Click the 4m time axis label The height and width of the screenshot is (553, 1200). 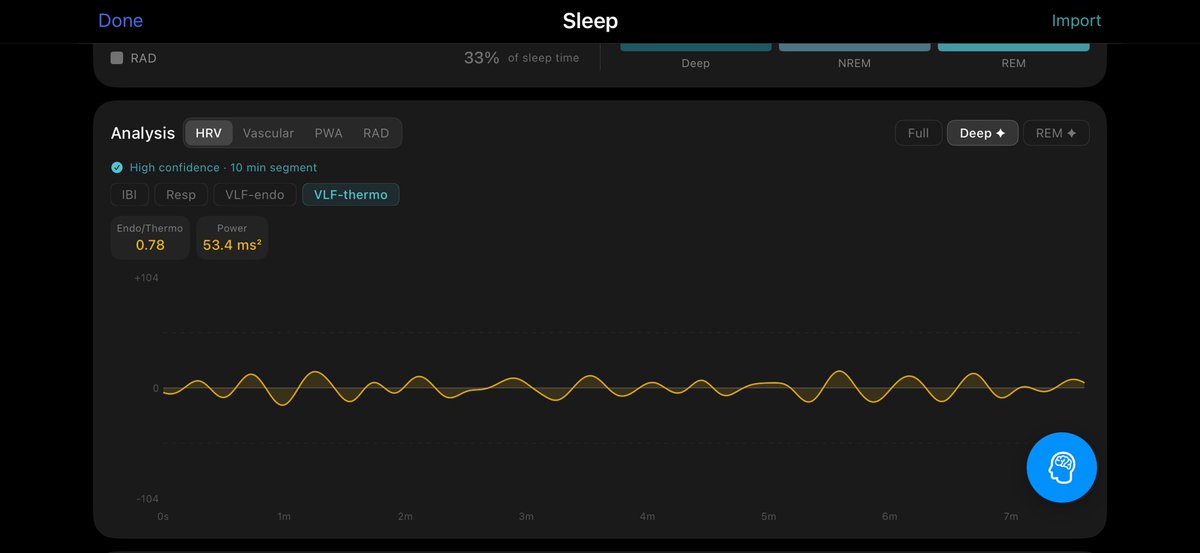point(647,516)
